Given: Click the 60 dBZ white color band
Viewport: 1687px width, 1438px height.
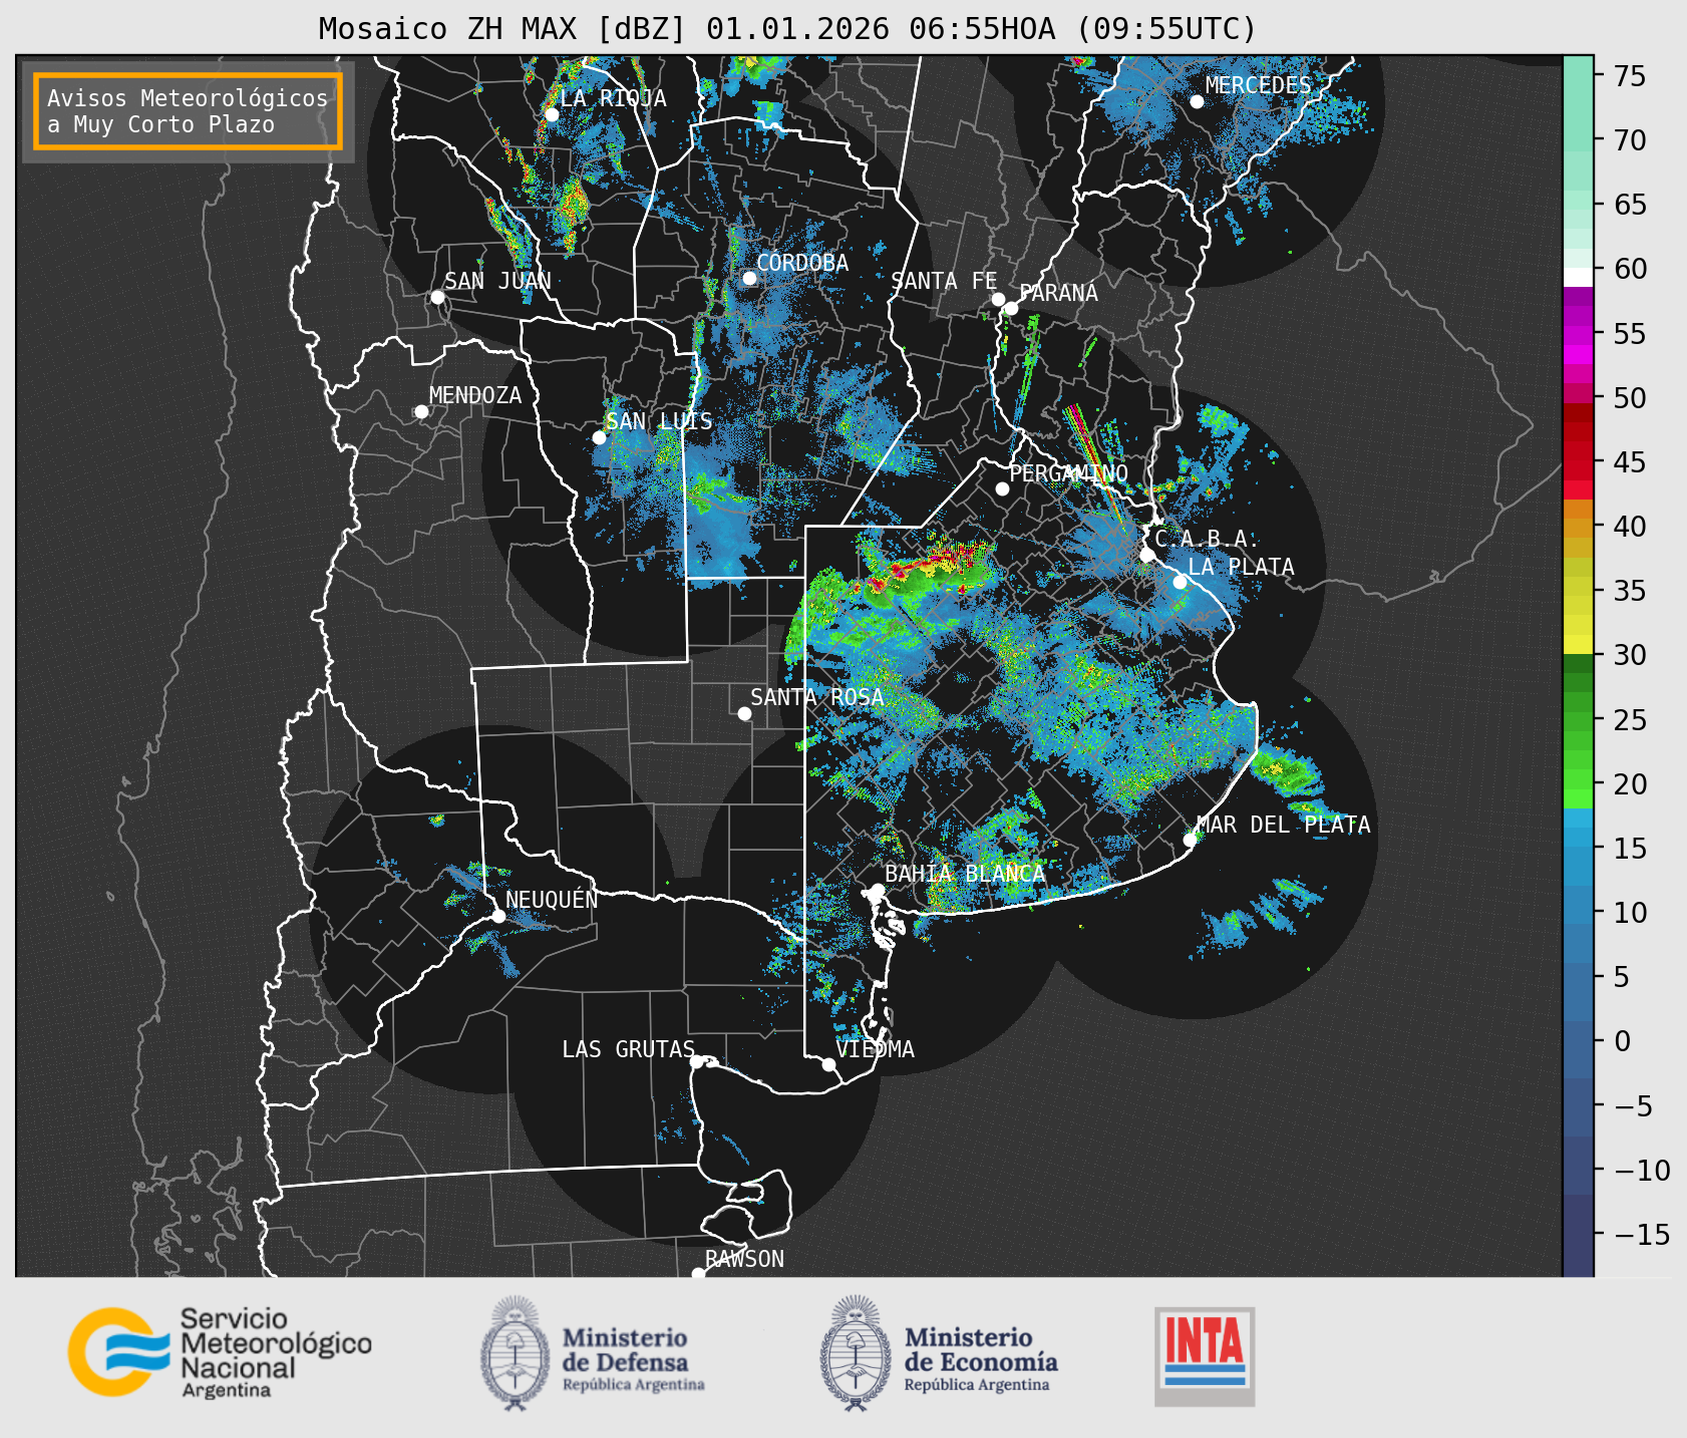Looking at the screenshot, I should coord(1577,276).
